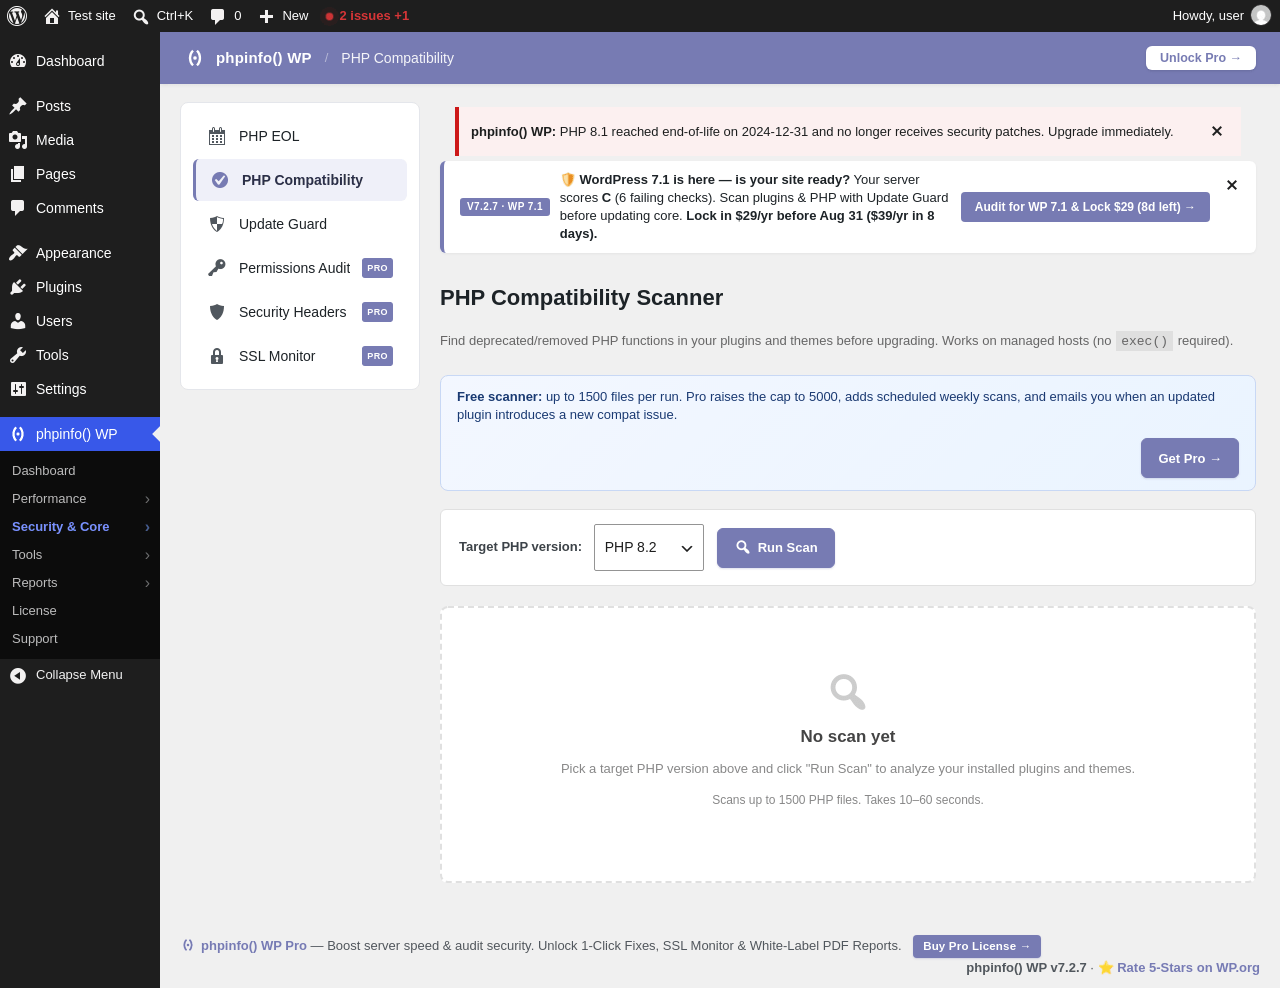Click the Collapse Menu arrow icon
The width and height of the screenshot is (1280, 988).
(18, 676)
